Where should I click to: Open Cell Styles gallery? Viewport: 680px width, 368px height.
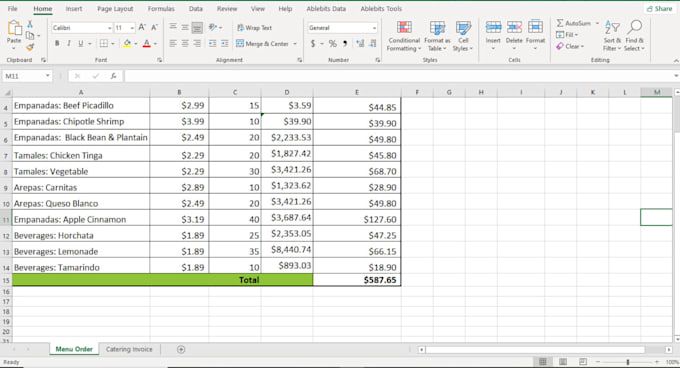click(x=463, y=36)
